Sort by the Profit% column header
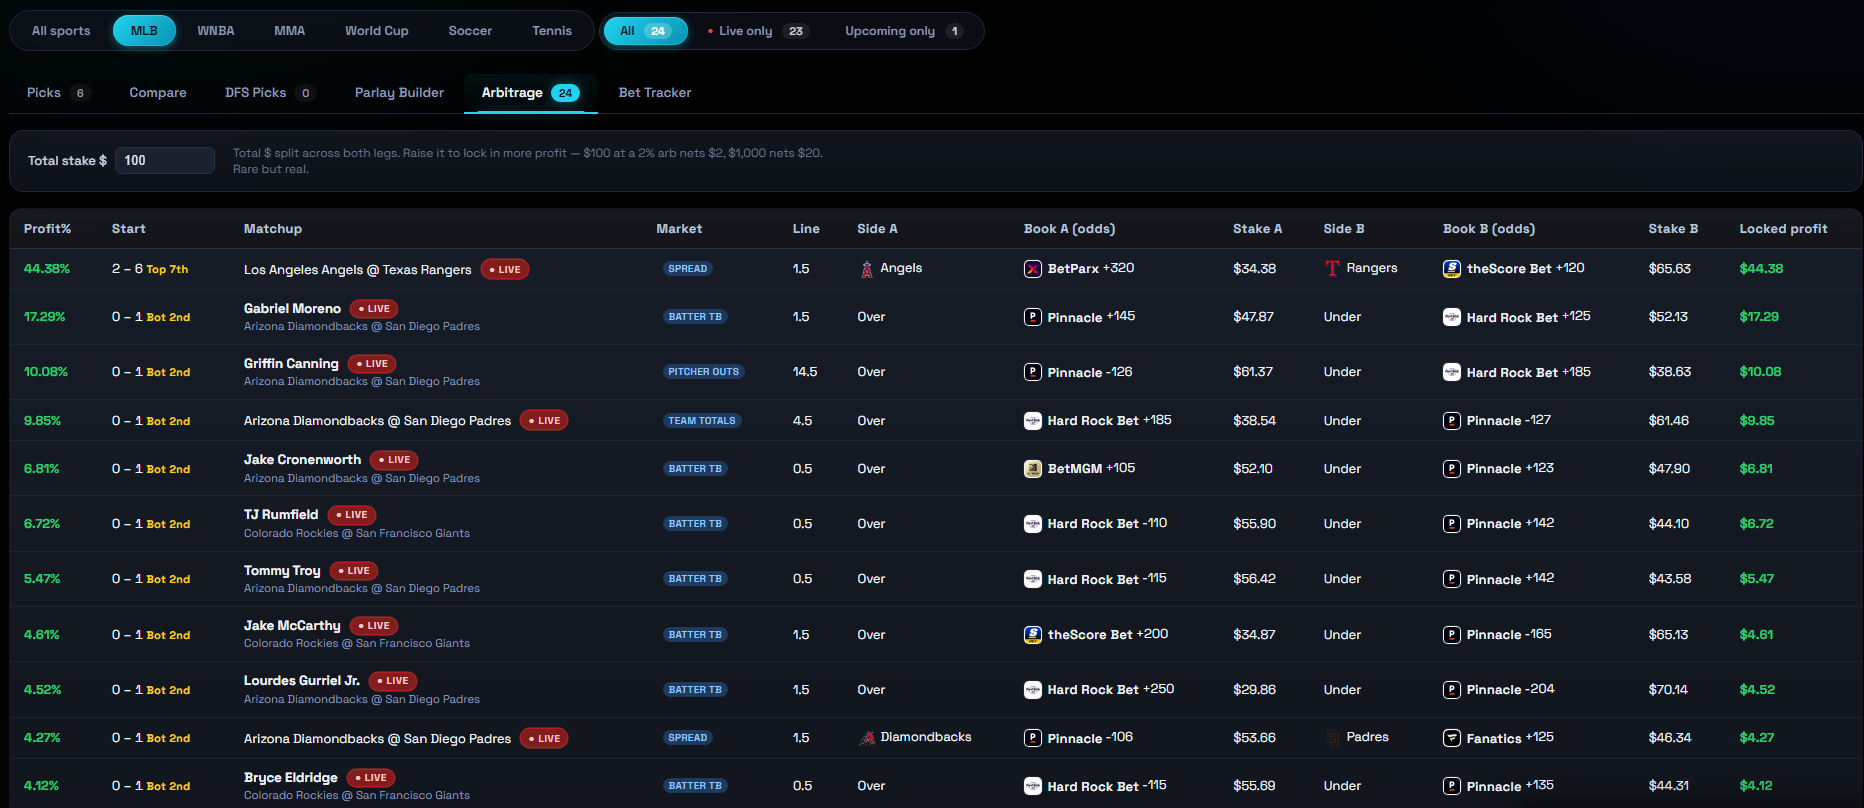1864x808 pixels. click(x=48, y=229)
